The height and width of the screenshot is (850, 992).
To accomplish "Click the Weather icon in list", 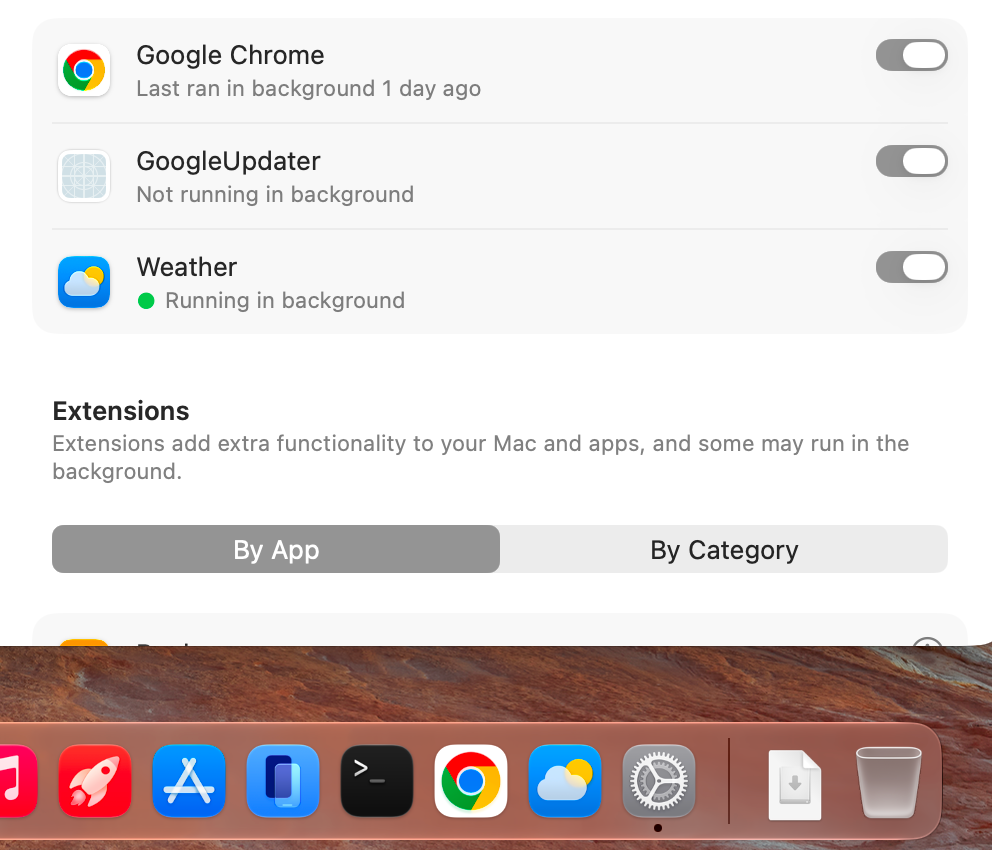I will point(84,281).
